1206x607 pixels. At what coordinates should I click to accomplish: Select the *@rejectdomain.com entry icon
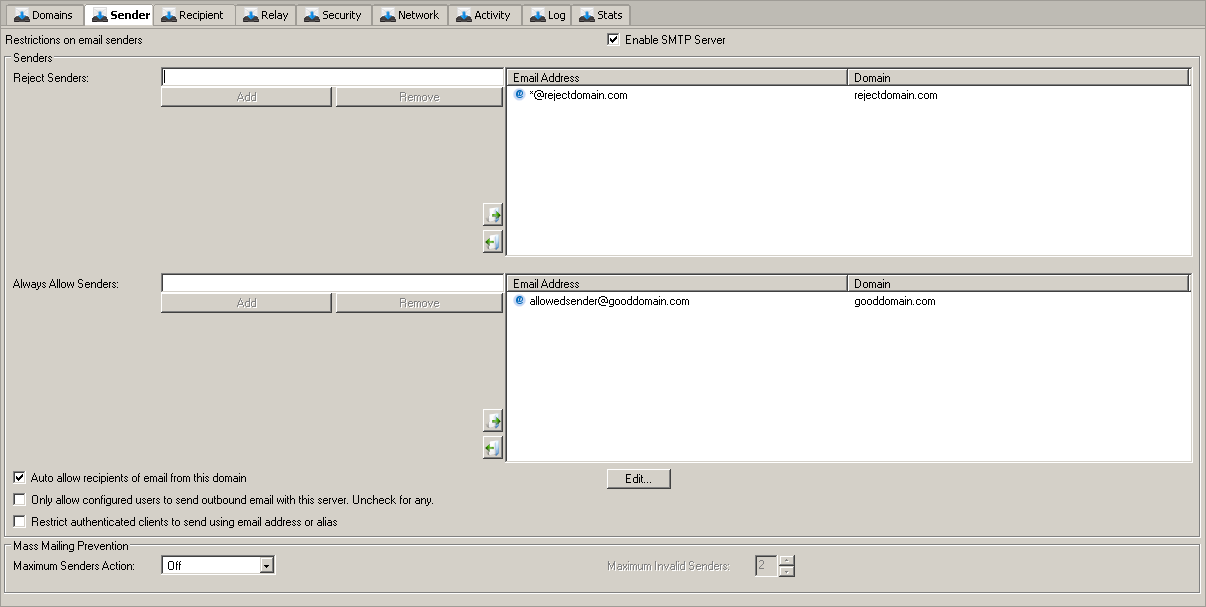pyautogui.click(x=519, y=95)
